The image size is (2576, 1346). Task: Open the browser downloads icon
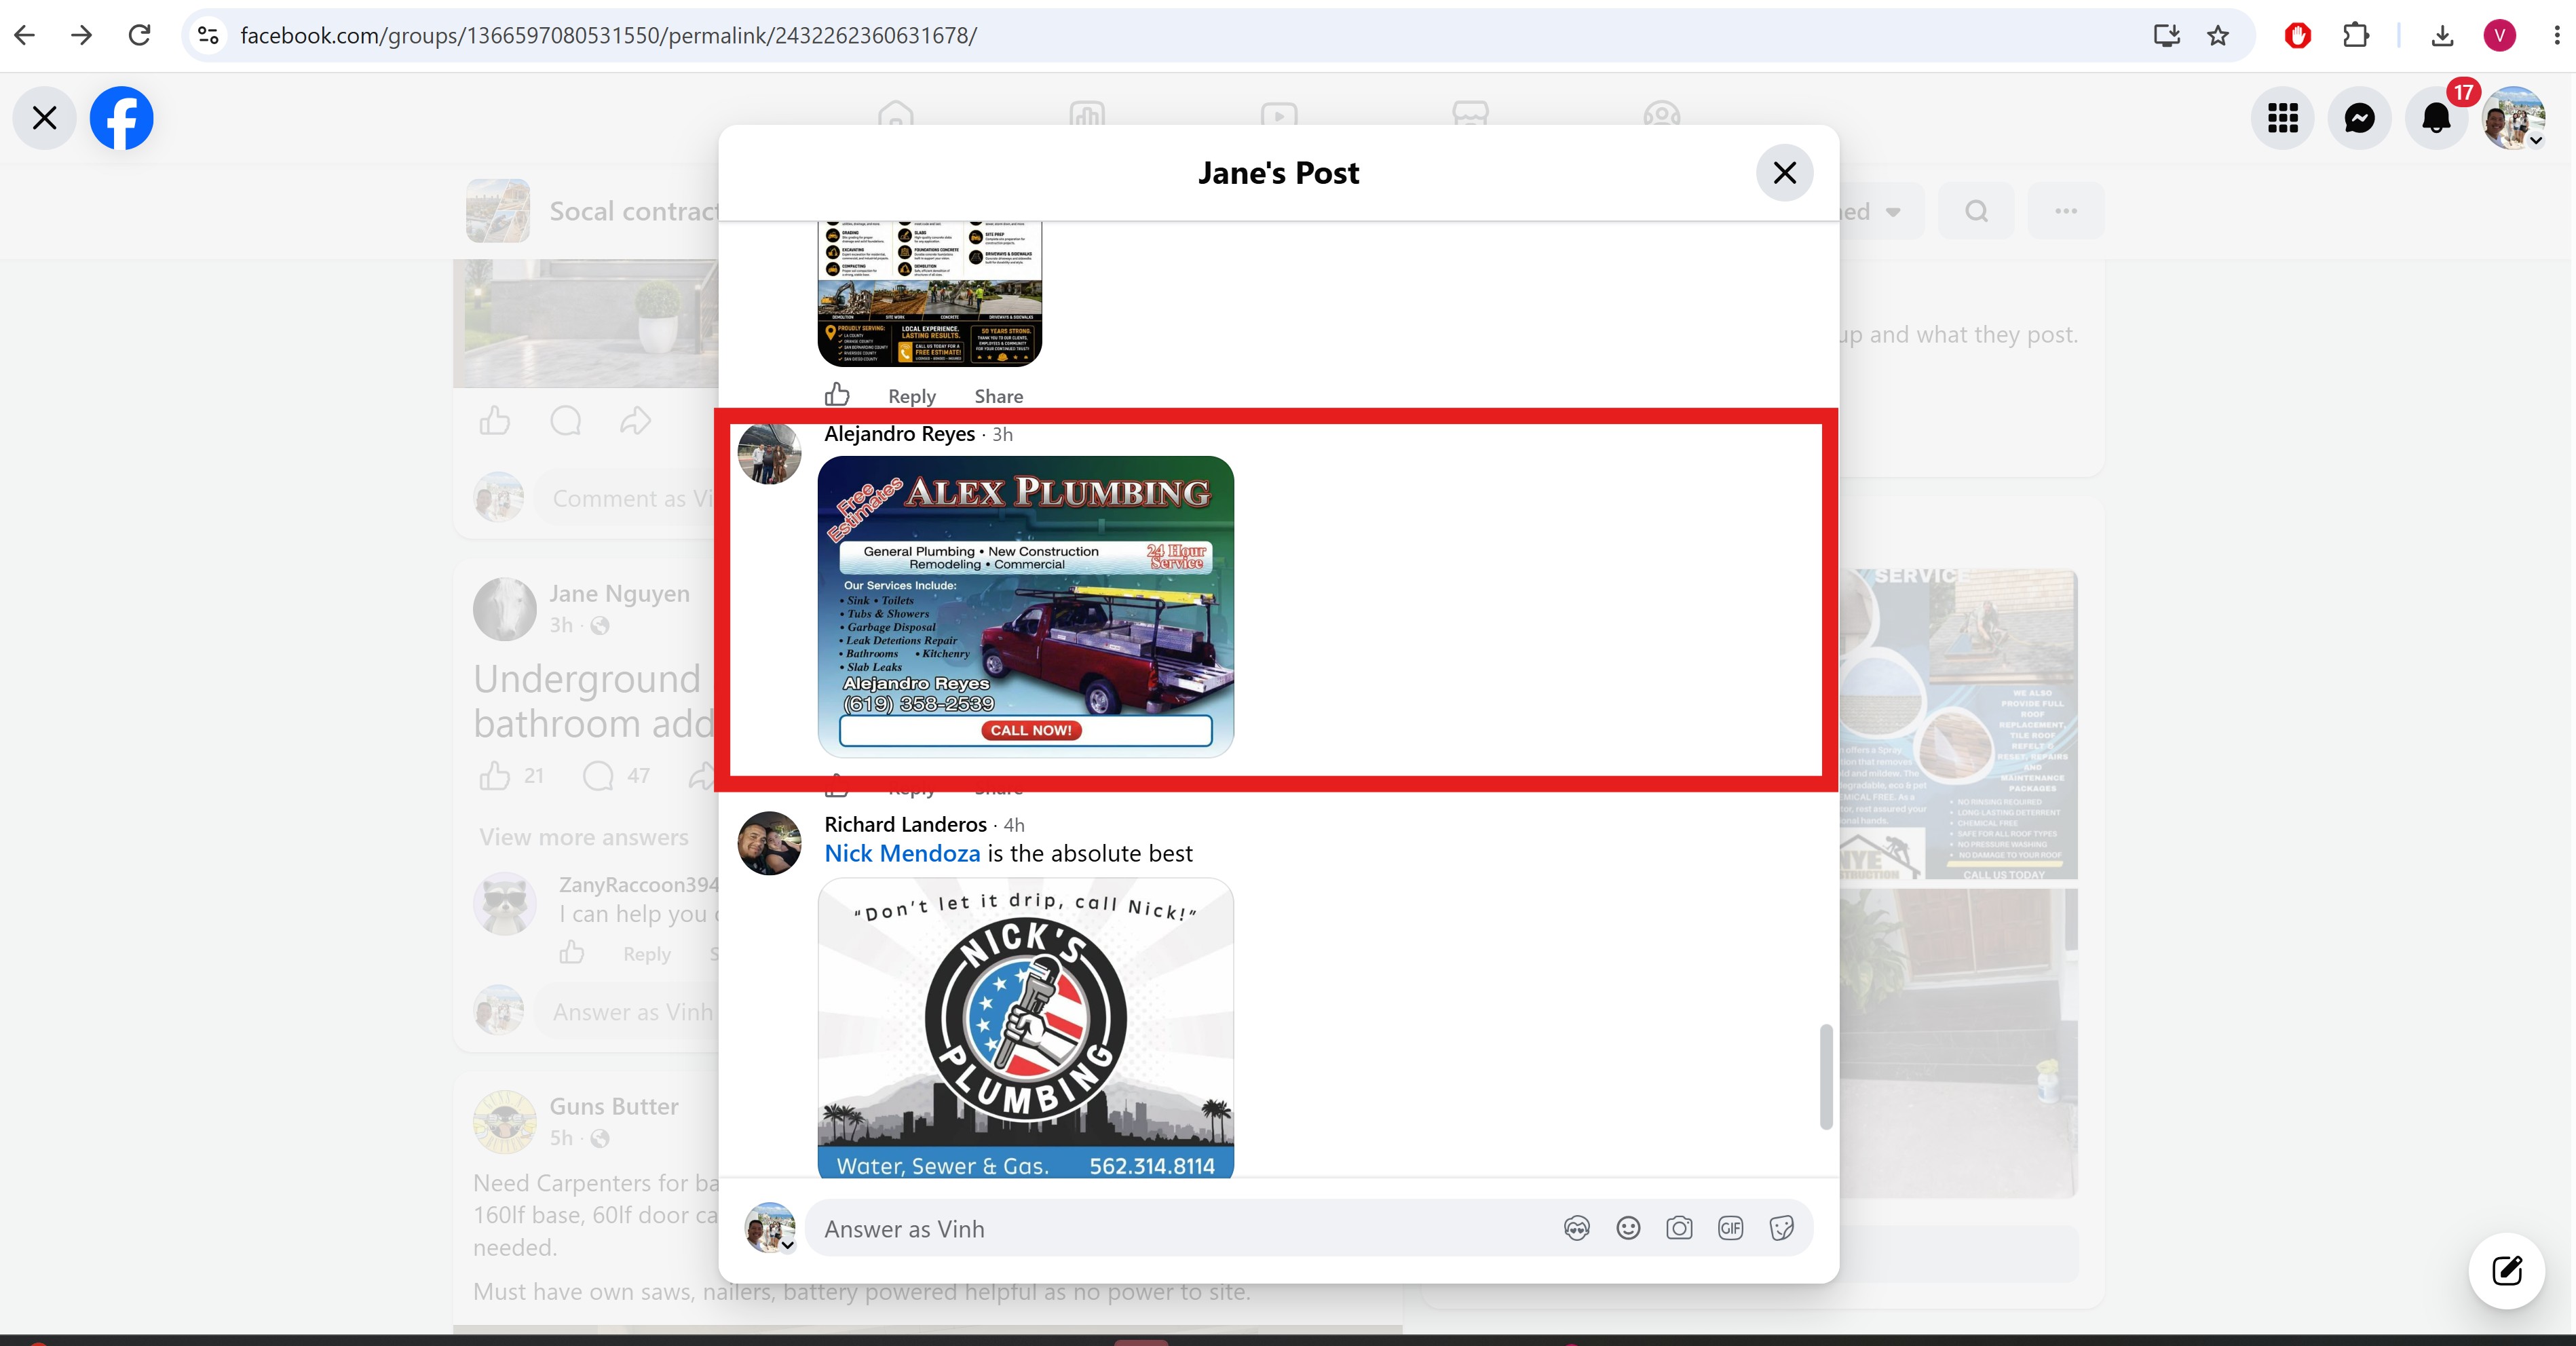(2442, 36)
